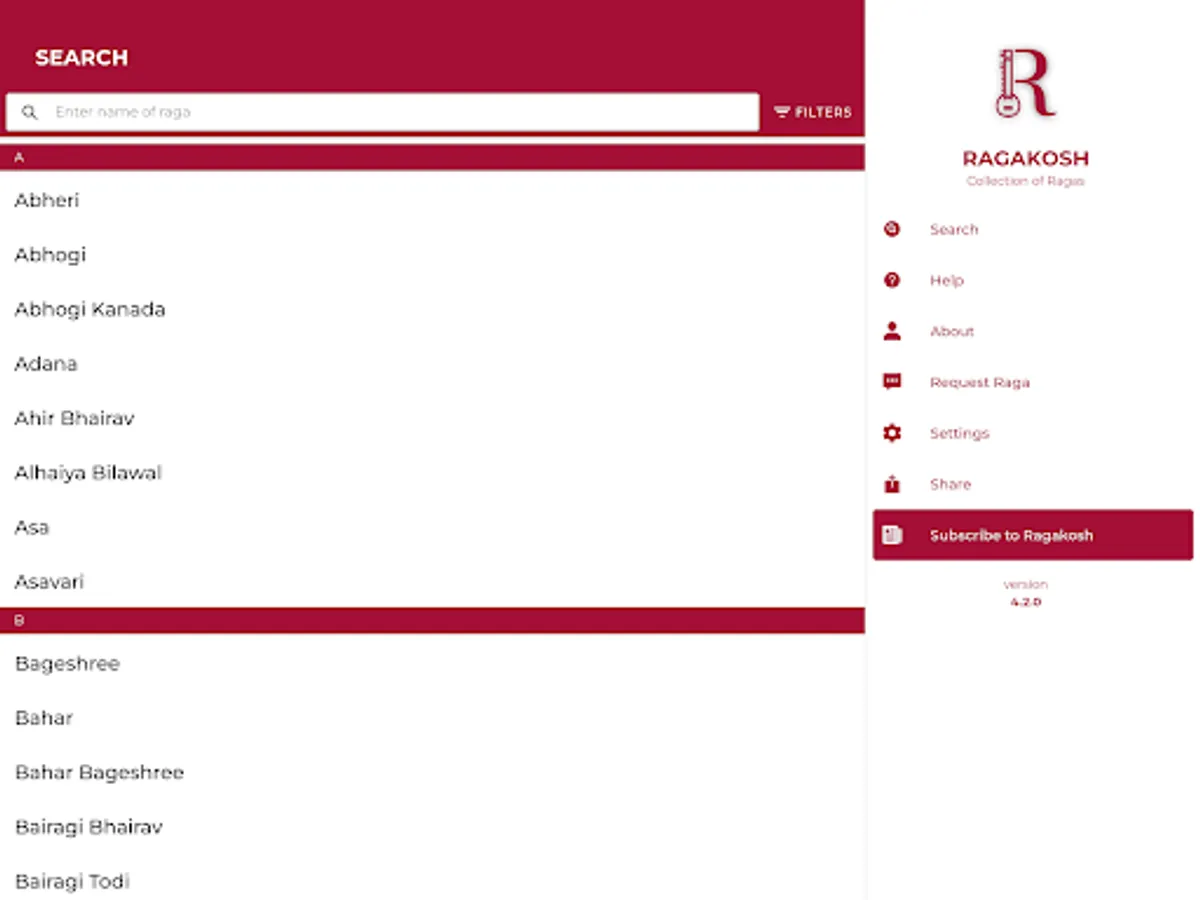1200x900 pixels.
Task: Focus the 'Enter name of raga' field
Action: (383, 112)
